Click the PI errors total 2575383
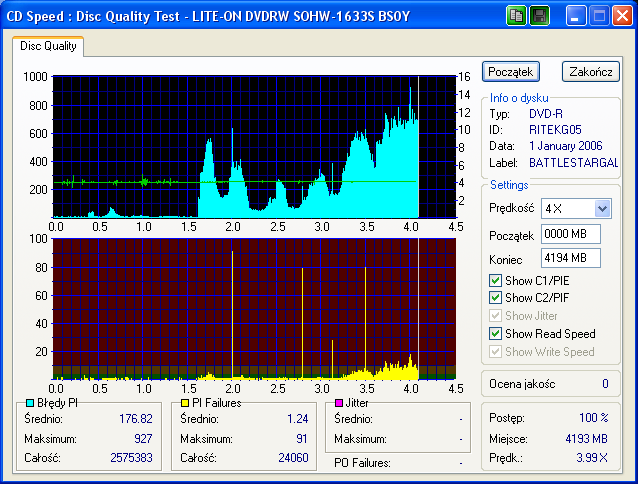This screenshot has width=638, height=484. tap(131, 458)
